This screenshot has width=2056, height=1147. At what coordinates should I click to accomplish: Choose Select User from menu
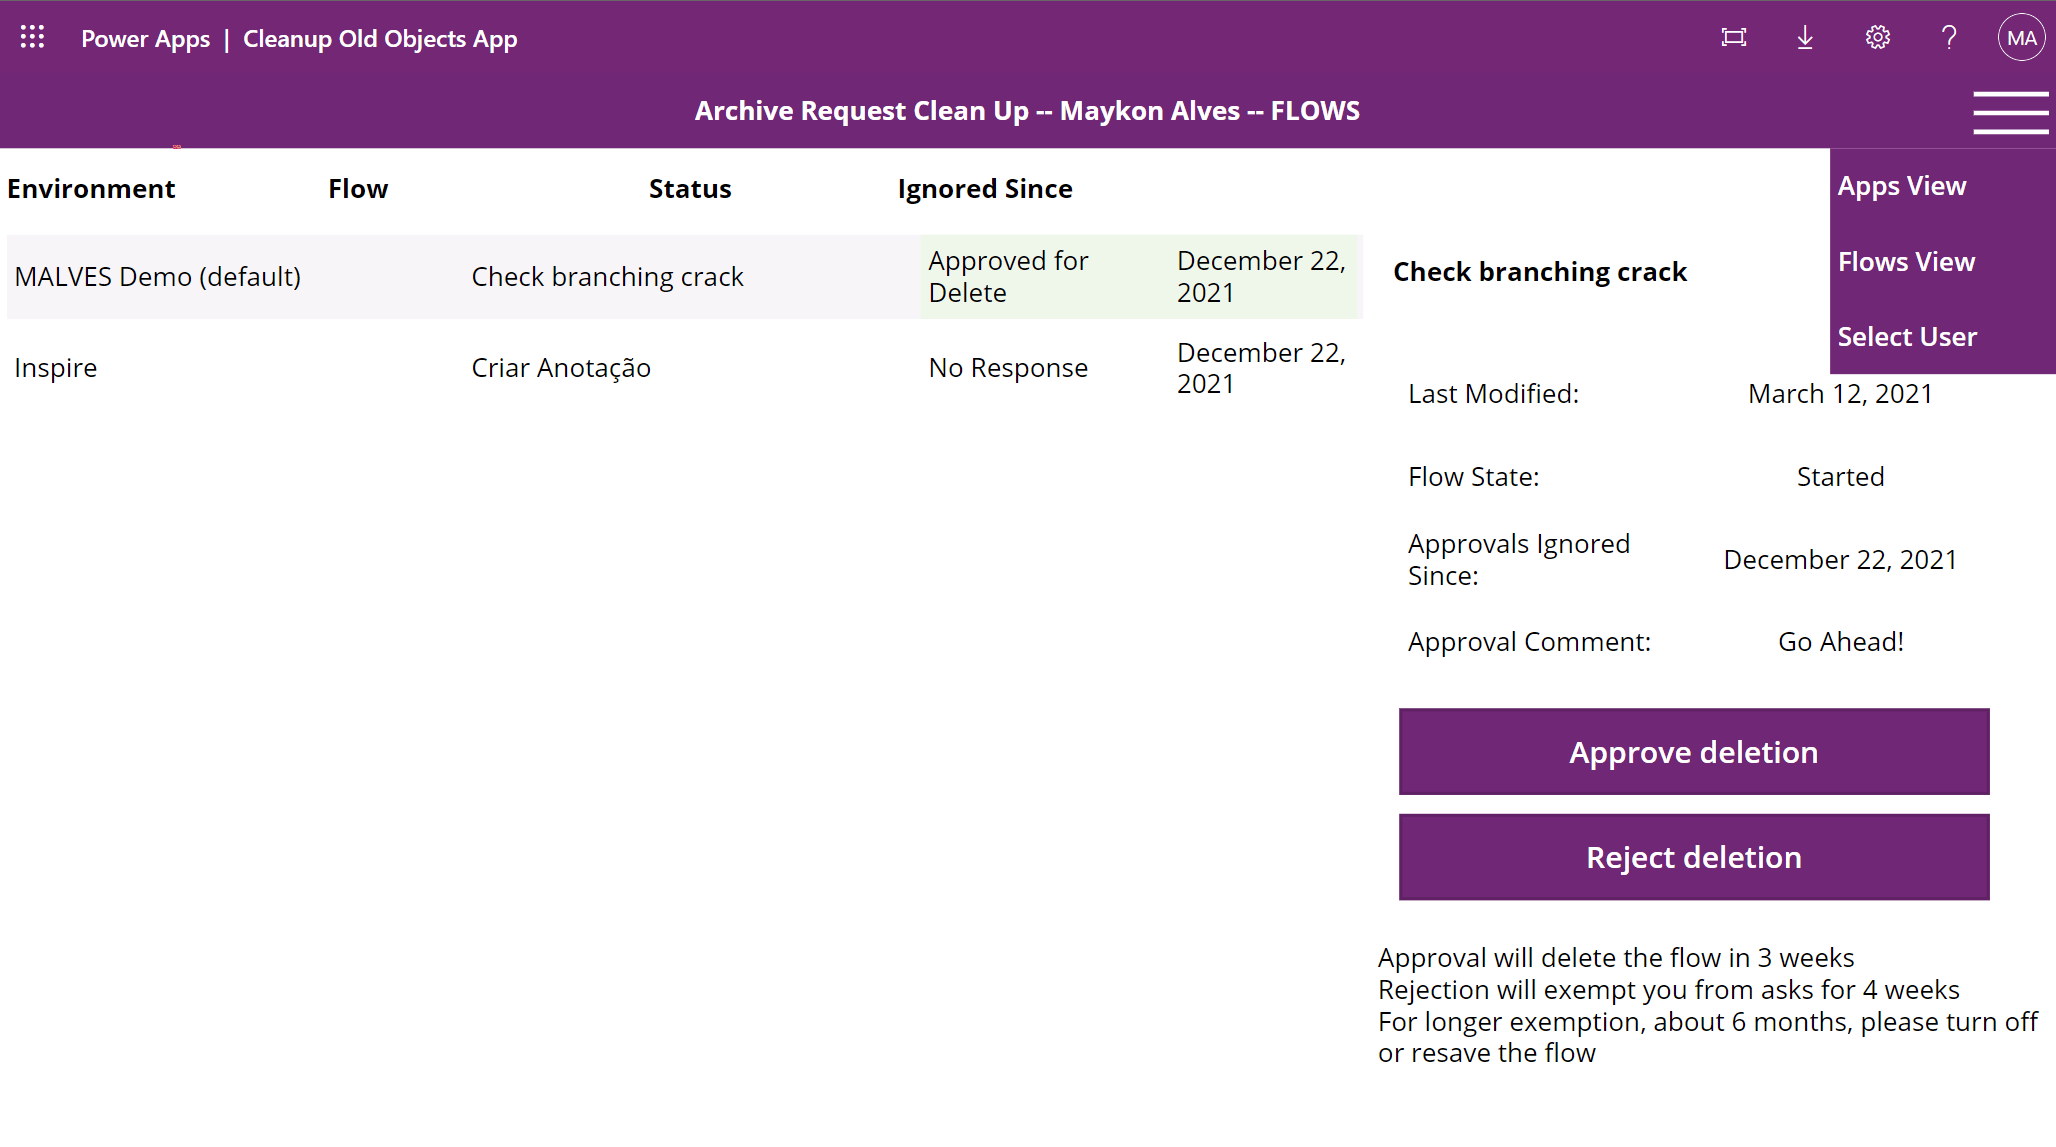1906,337
